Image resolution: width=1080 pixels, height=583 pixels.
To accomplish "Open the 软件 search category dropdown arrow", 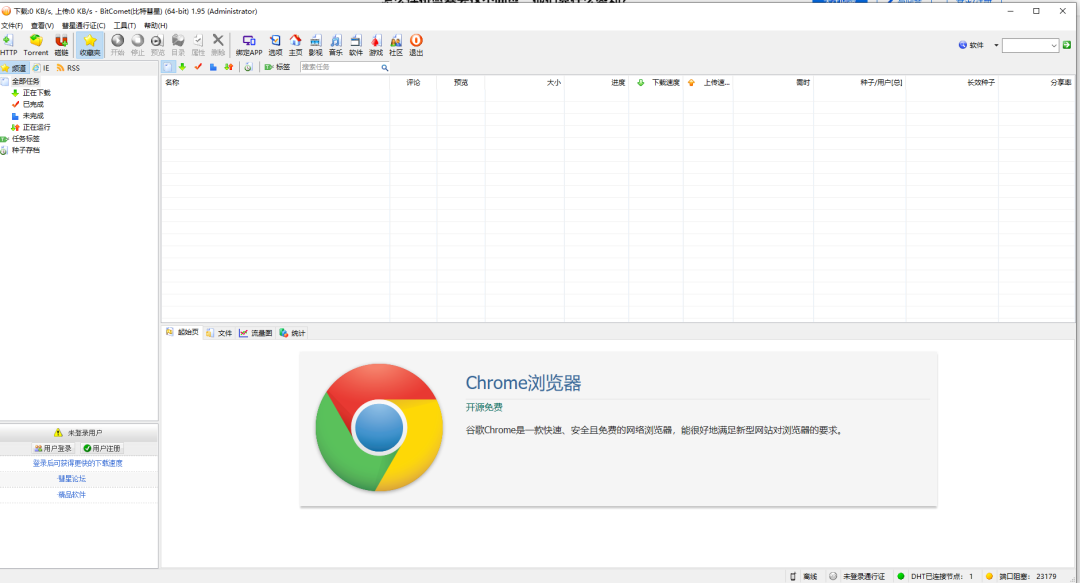I will click(x=996, y=45).
